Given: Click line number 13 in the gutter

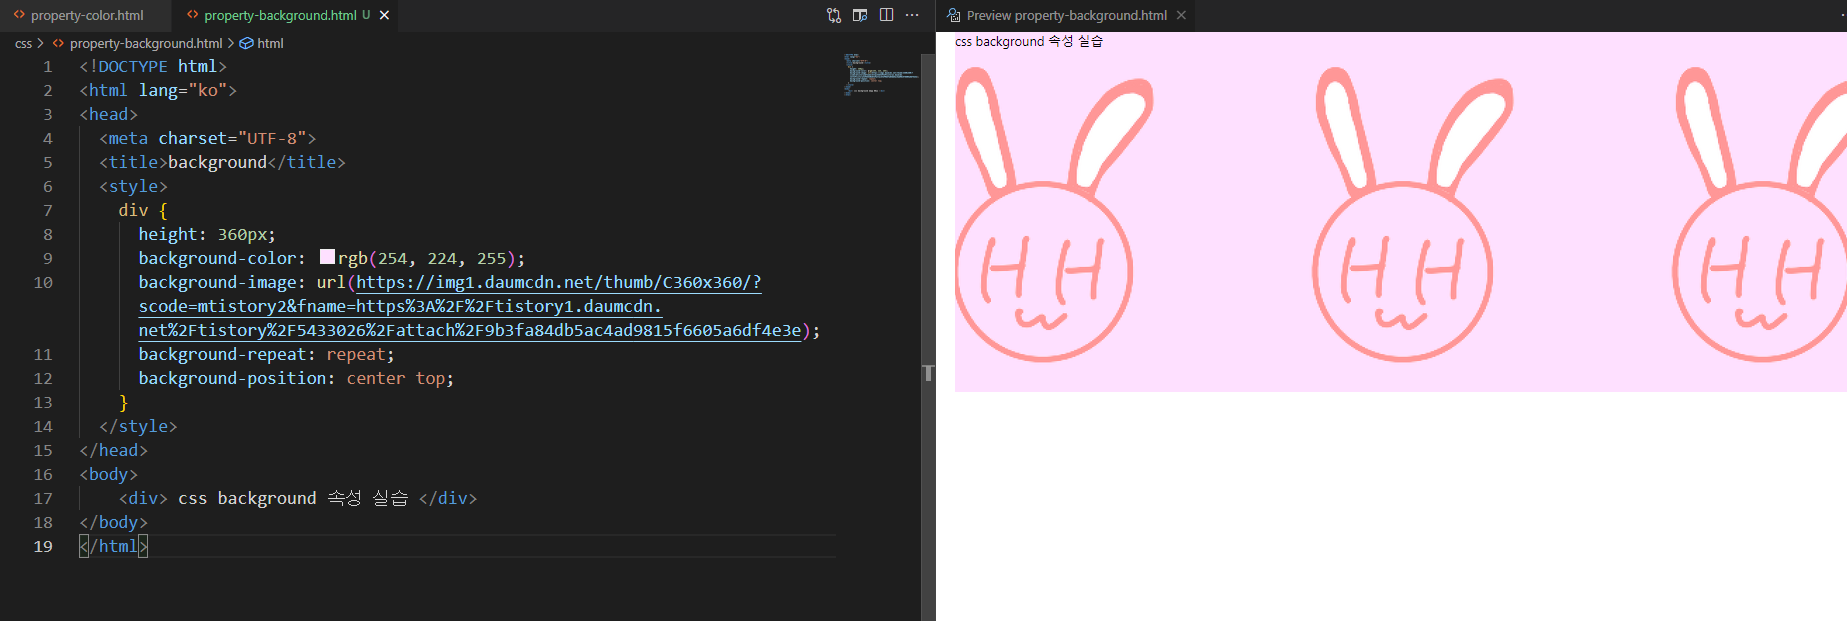Looking at the screenshot, I should tap(43, 402).
